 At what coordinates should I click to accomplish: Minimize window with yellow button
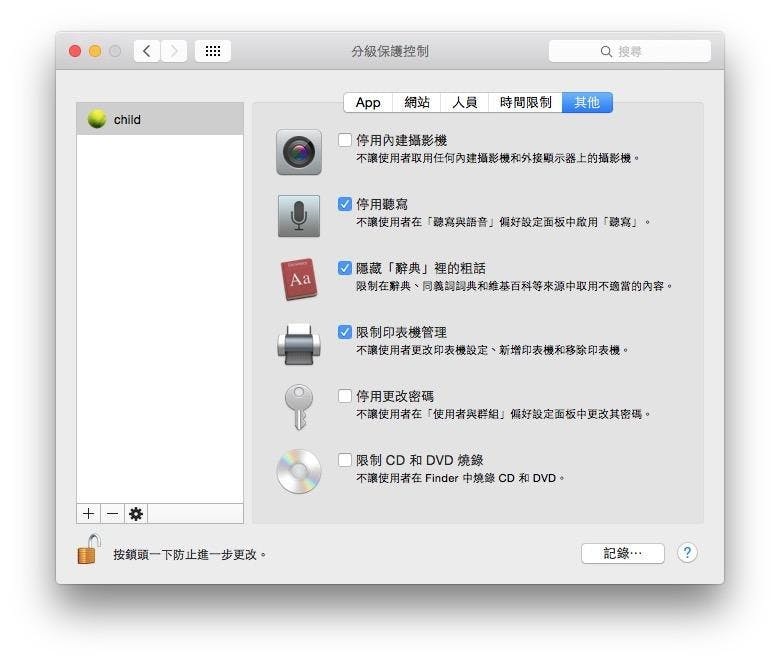coord(95,51)
